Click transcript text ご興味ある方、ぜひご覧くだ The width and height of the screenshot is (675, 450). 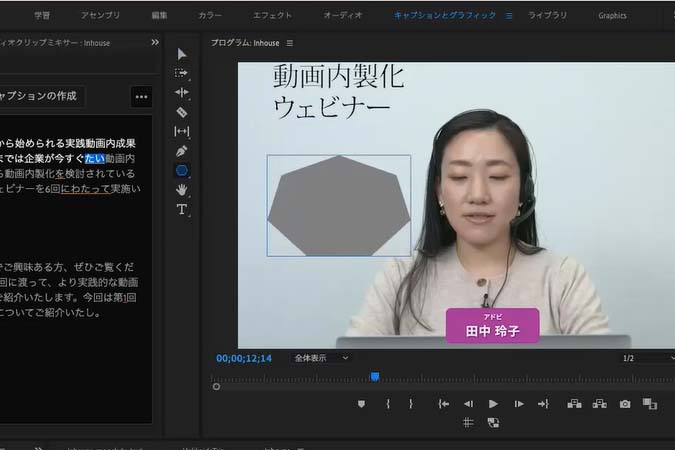click(68, 267)
